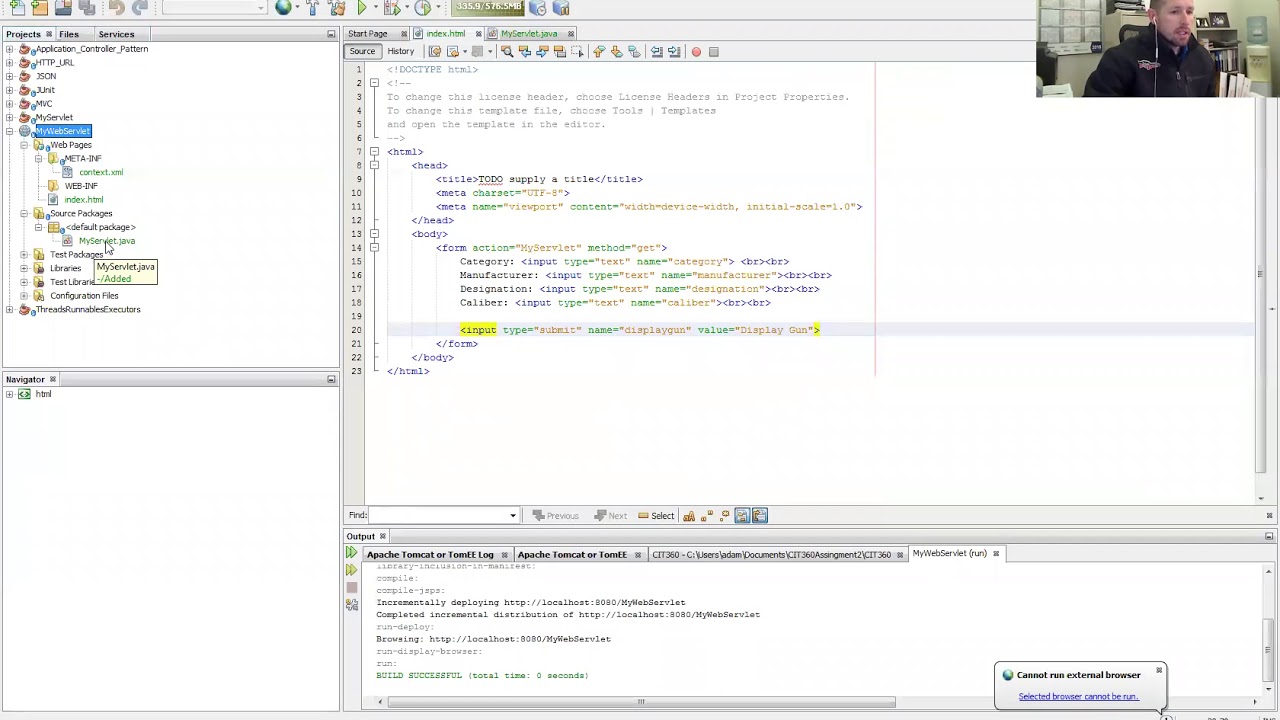The width and height of the screenshot is (1280, 720).
Task: Click 'Selected browser cannot be run' link
Action: 1077,697
